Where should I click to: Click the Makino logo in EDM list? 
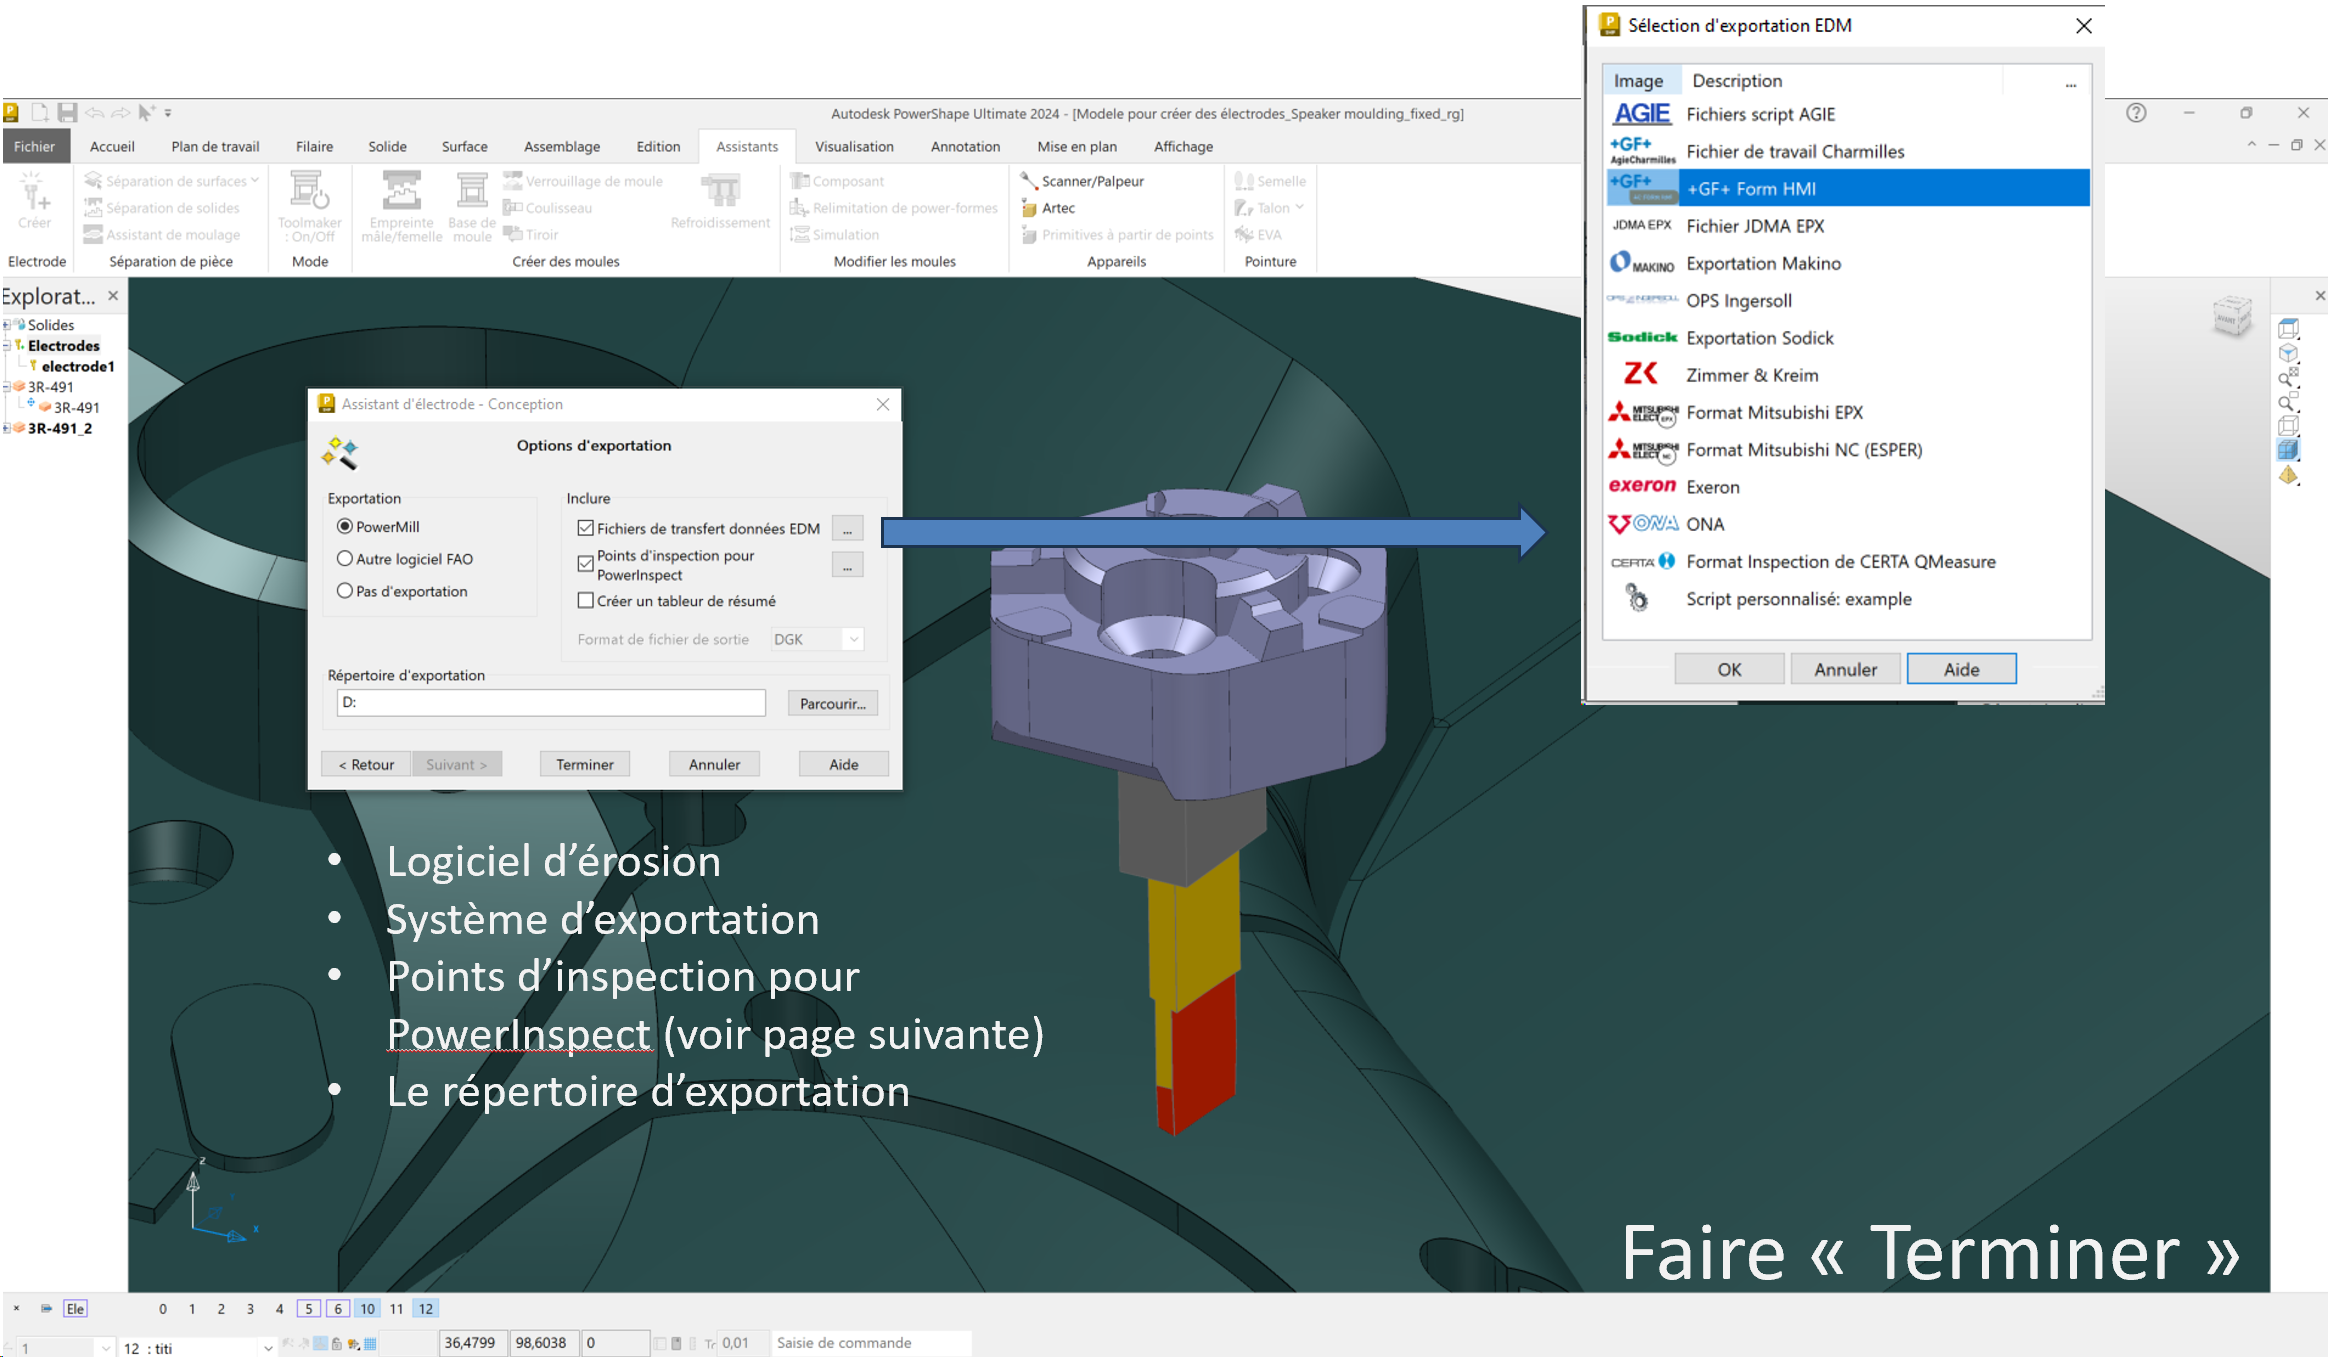(1641, 263)
